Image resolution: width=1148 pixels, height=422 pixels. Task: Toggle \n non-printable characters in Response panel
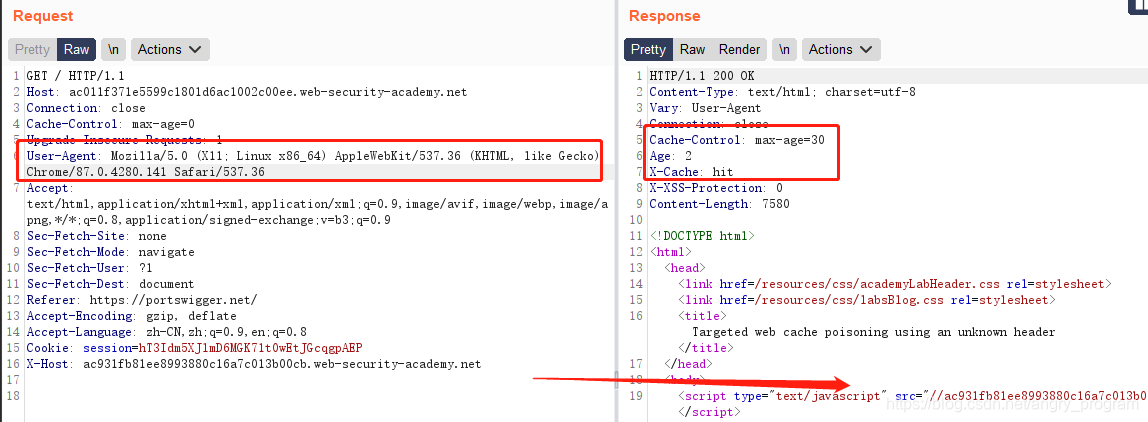point(784,49)
